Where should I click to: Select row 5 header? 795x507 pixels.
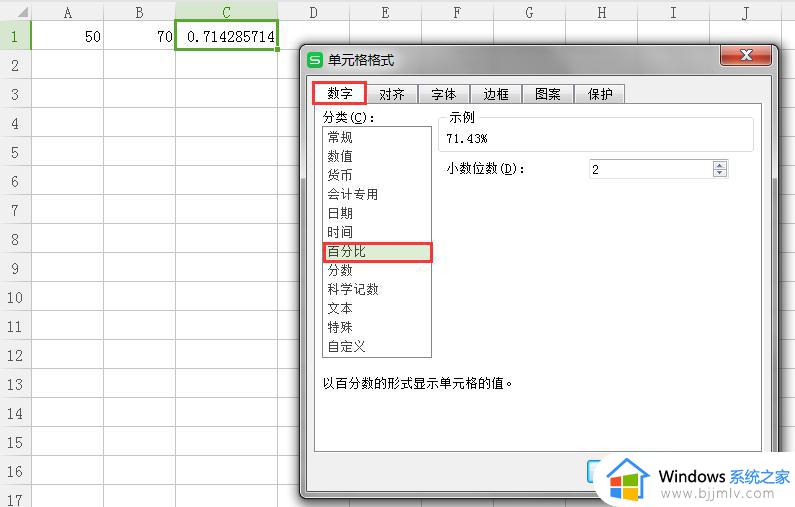tap(15, 152)
